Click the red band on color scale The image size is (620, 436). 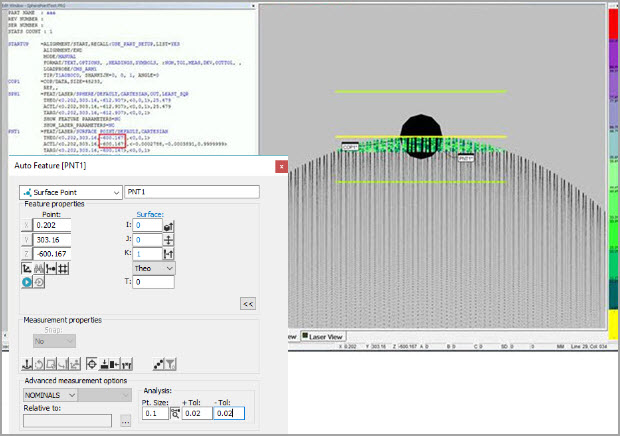[x=613, y=23]
